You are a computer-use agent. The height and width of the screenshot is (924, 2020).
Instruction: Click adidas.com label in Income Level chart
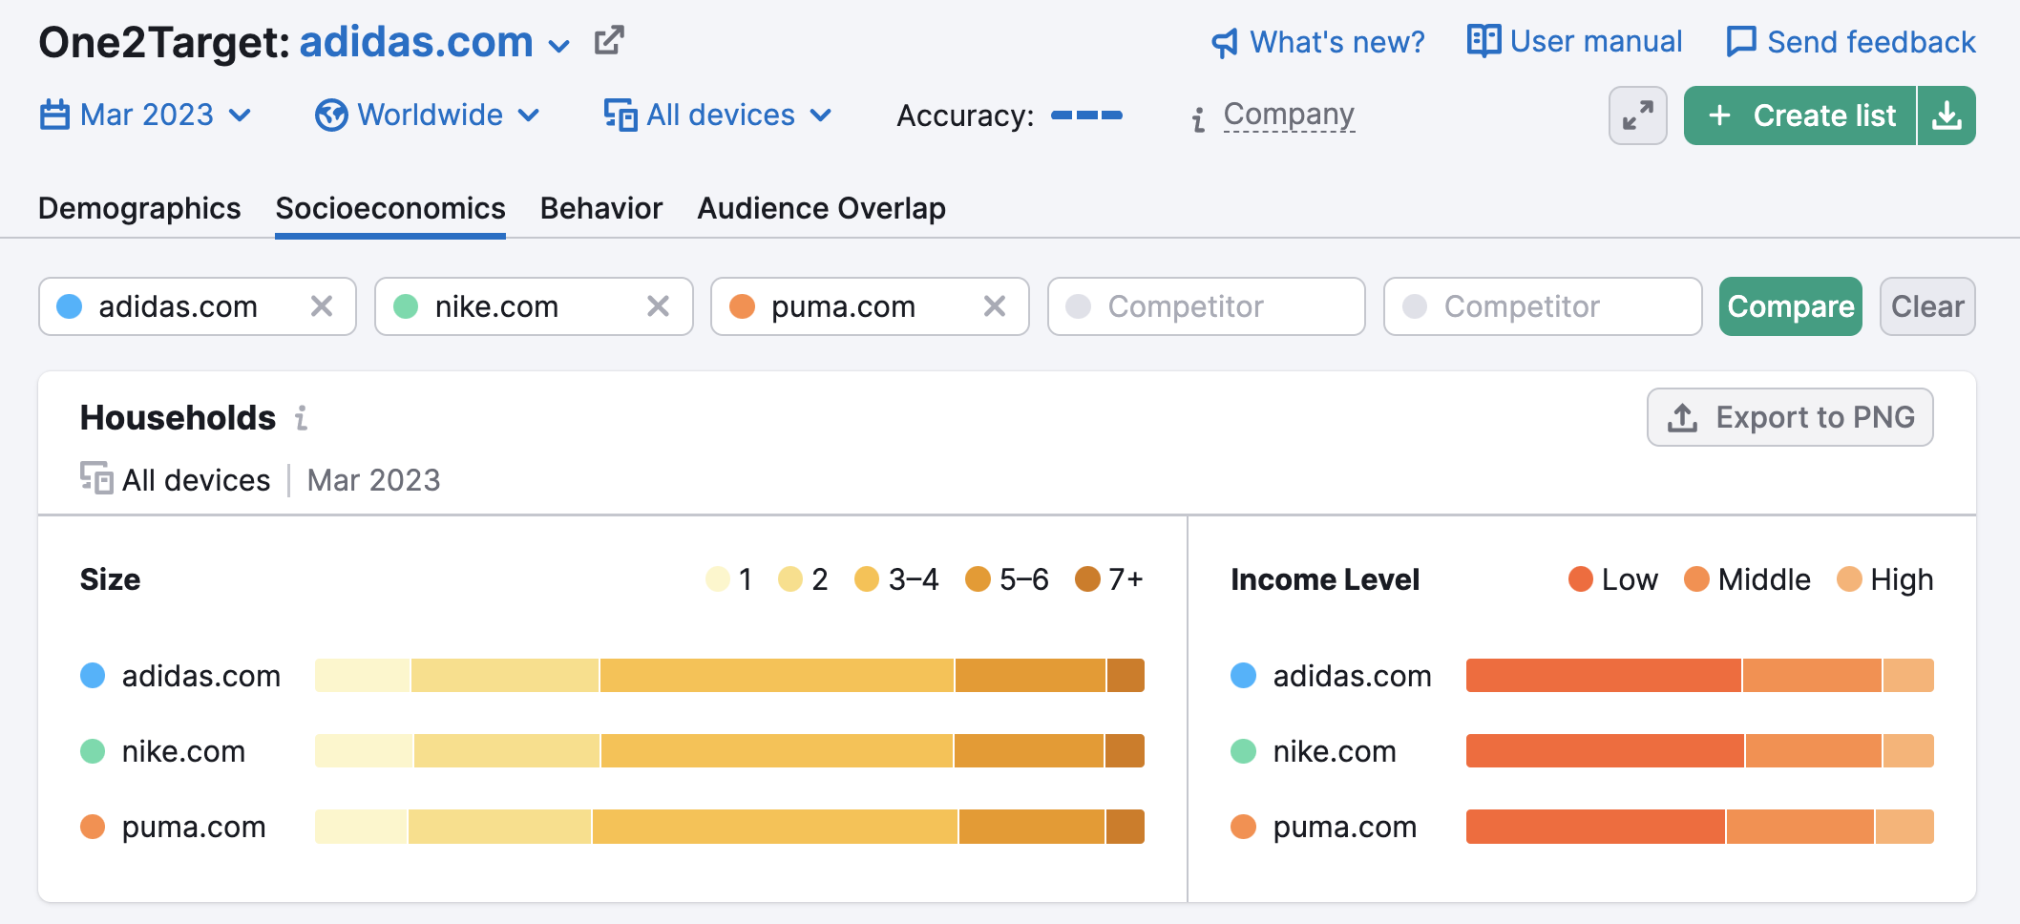(1352, 676)
